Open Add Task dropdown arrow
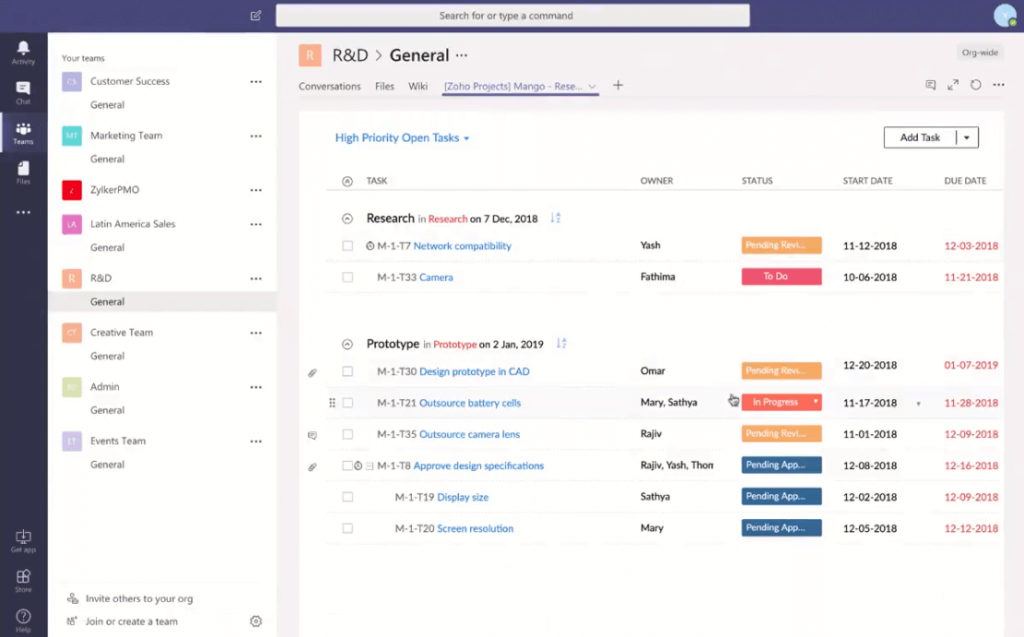 tap(967, 138)
